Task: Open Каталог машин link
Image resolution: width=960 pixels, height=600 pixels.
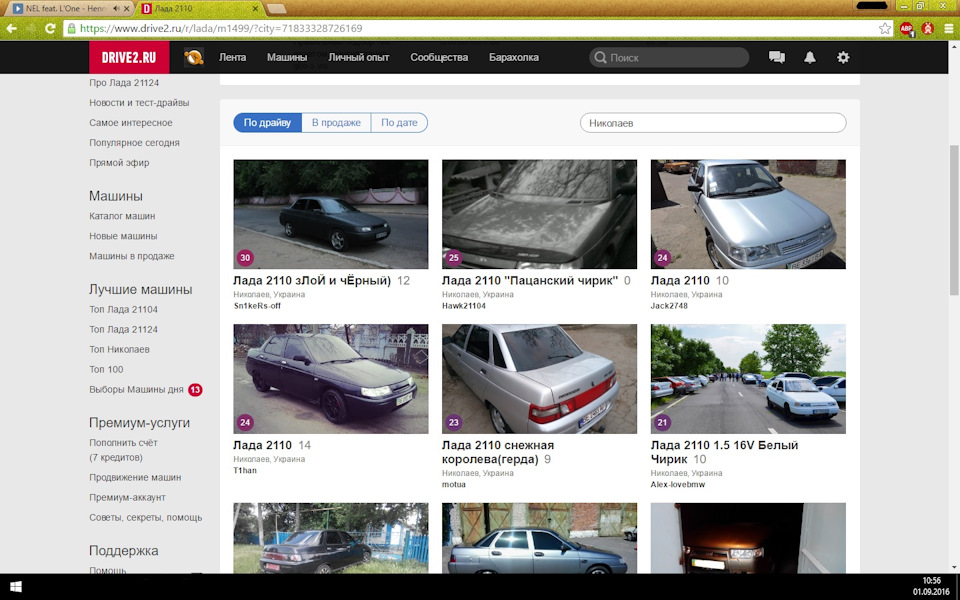Action: click(122, 216)
